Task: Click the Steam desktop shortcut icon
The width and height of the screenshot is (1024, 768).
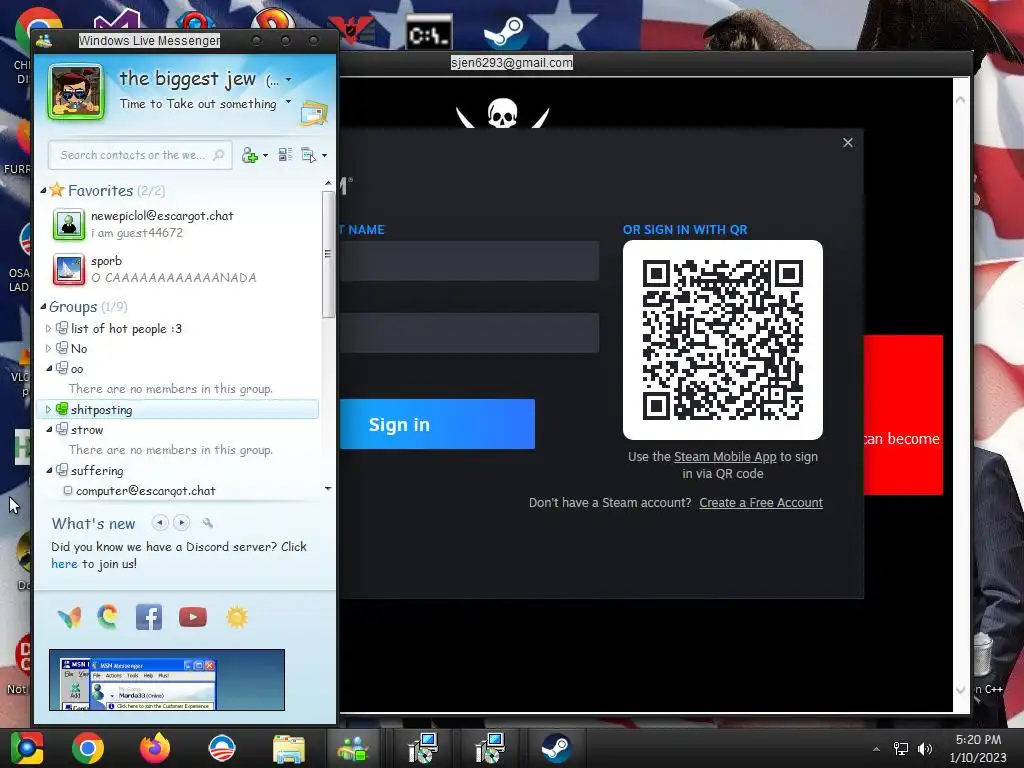Action: tap(505, 32)
